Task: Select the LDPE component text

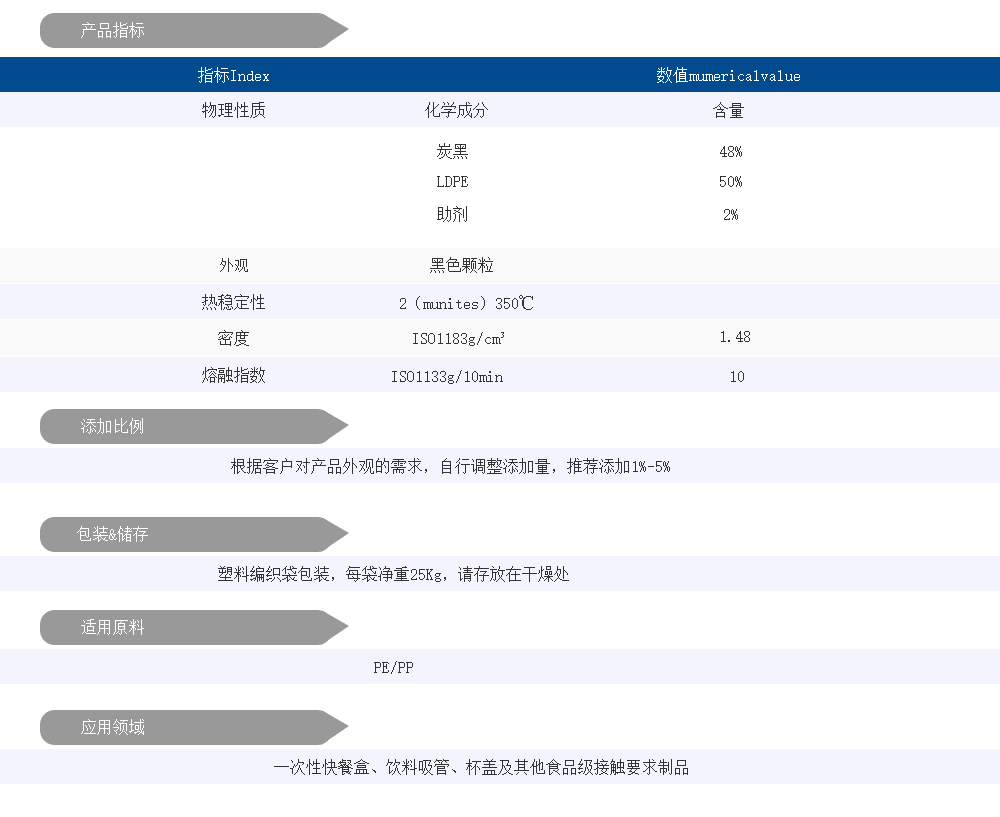Action: pyautogui.click(x=452, y=182)
